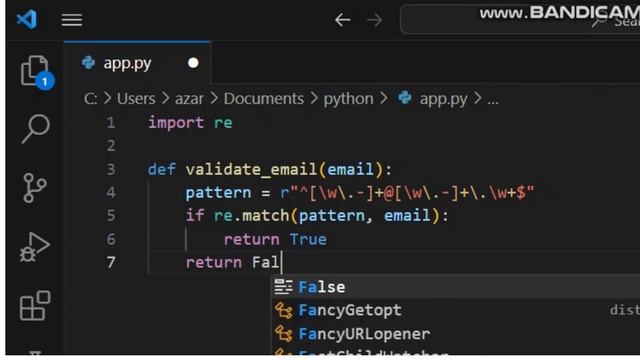
Task: Choose the FancyURLopener autocomplete suggestion
Action: tap(456, 334)
